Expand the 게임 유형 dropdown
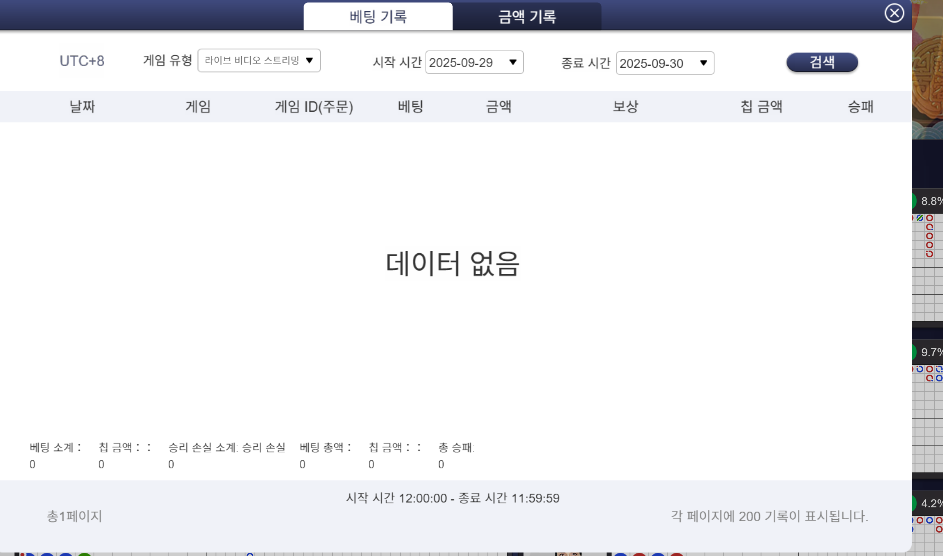The width and height of the screenshot is (943, 556). coord(259,61)
